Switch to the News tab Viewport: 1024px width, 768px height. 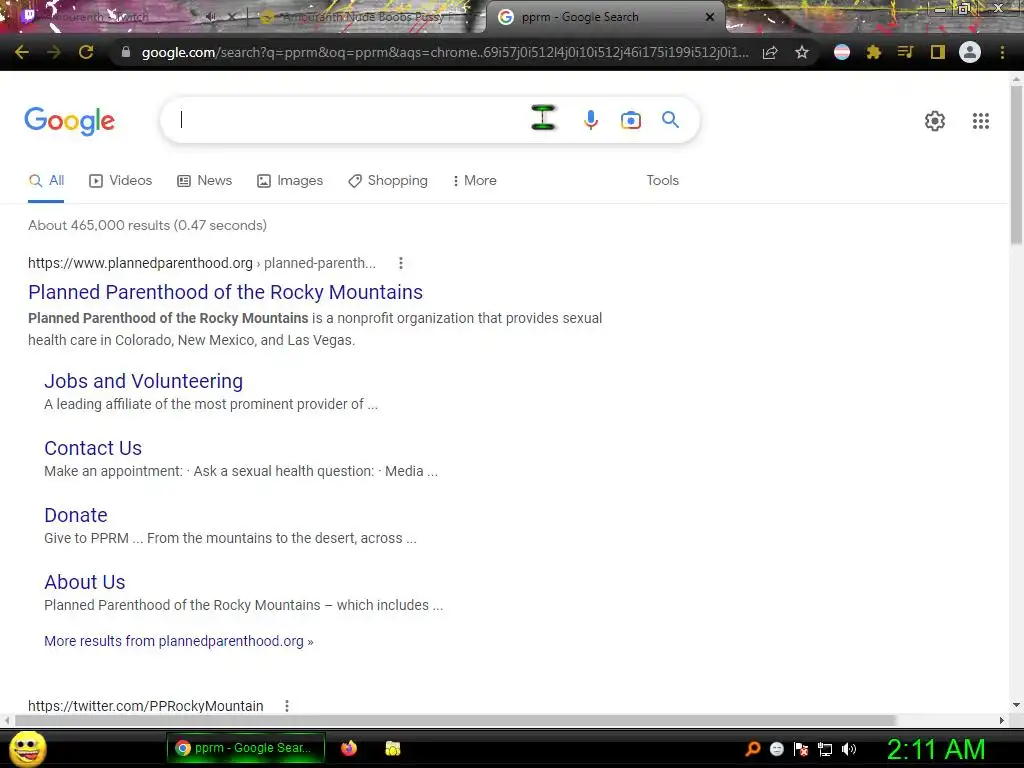[x=205, y=181]
